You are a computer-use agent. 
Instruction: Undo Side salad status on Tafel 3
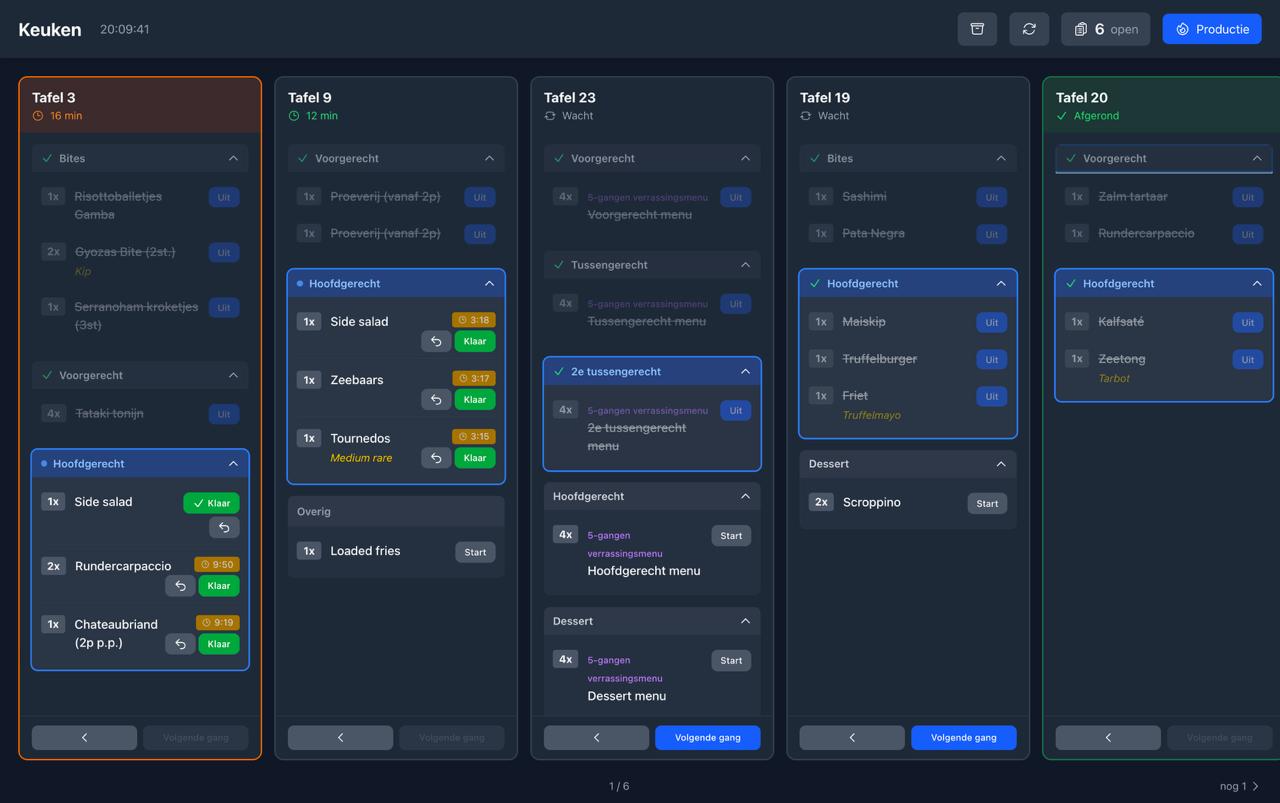click(224, 528)
